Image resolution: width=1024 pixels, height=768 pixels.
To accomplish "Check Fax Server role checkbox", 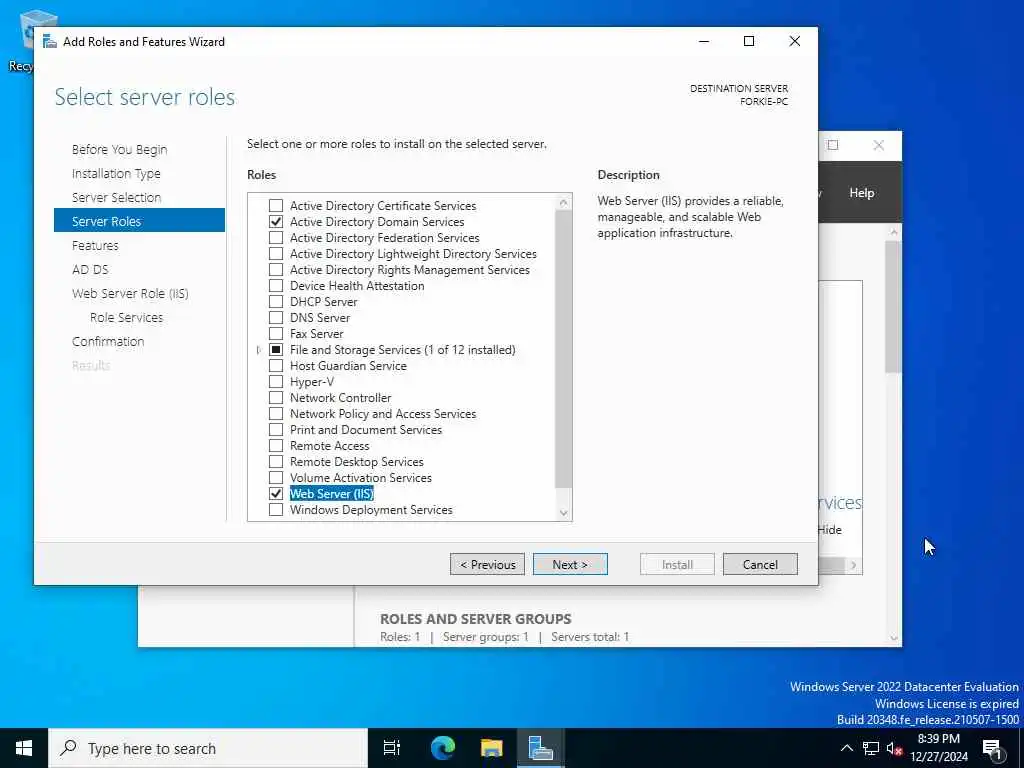I will [276, 334].
